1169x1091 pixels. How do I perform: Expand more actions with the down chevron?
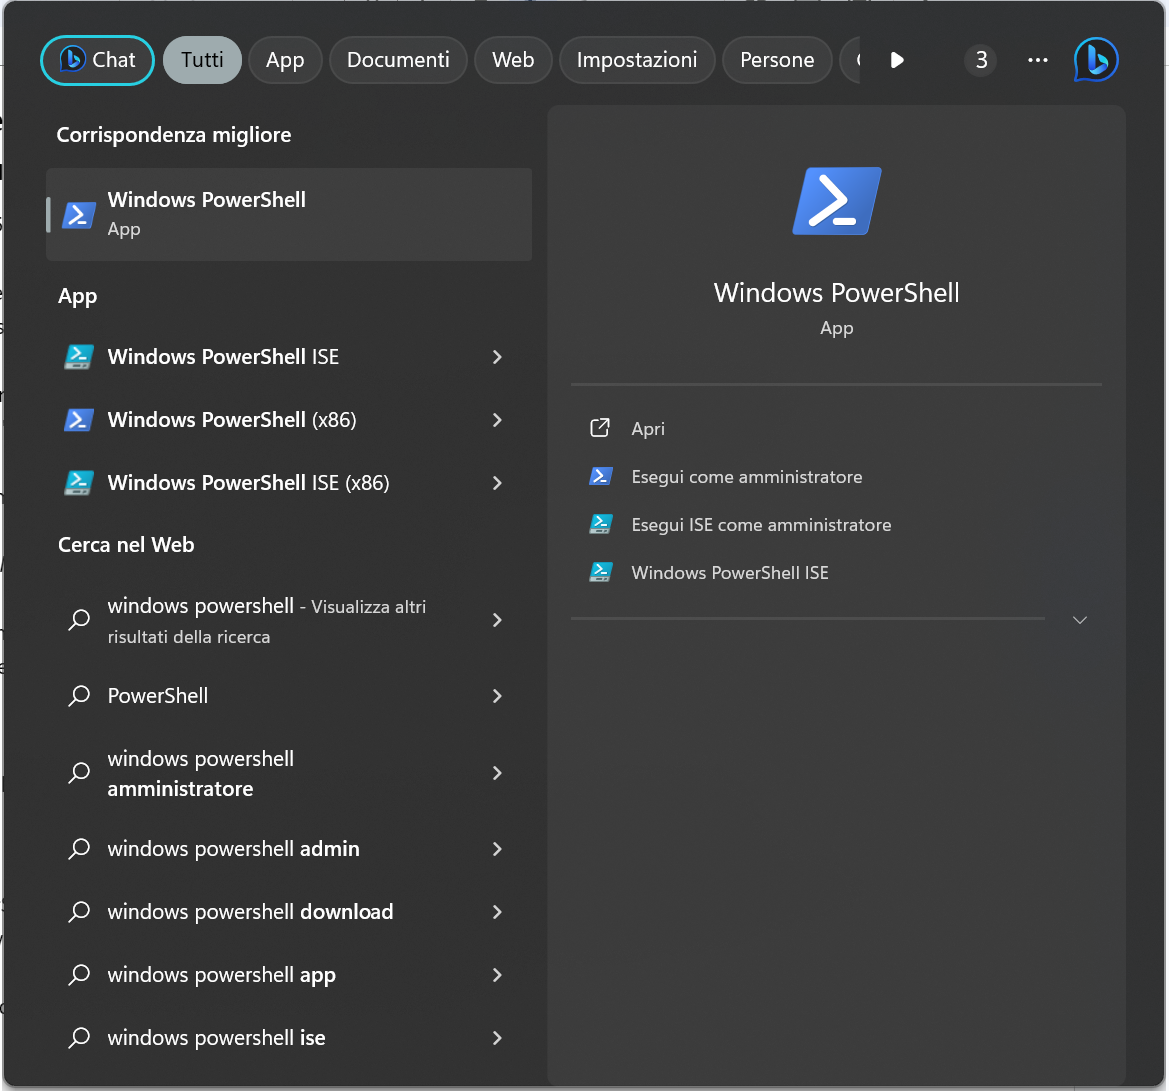(1079, 620)
